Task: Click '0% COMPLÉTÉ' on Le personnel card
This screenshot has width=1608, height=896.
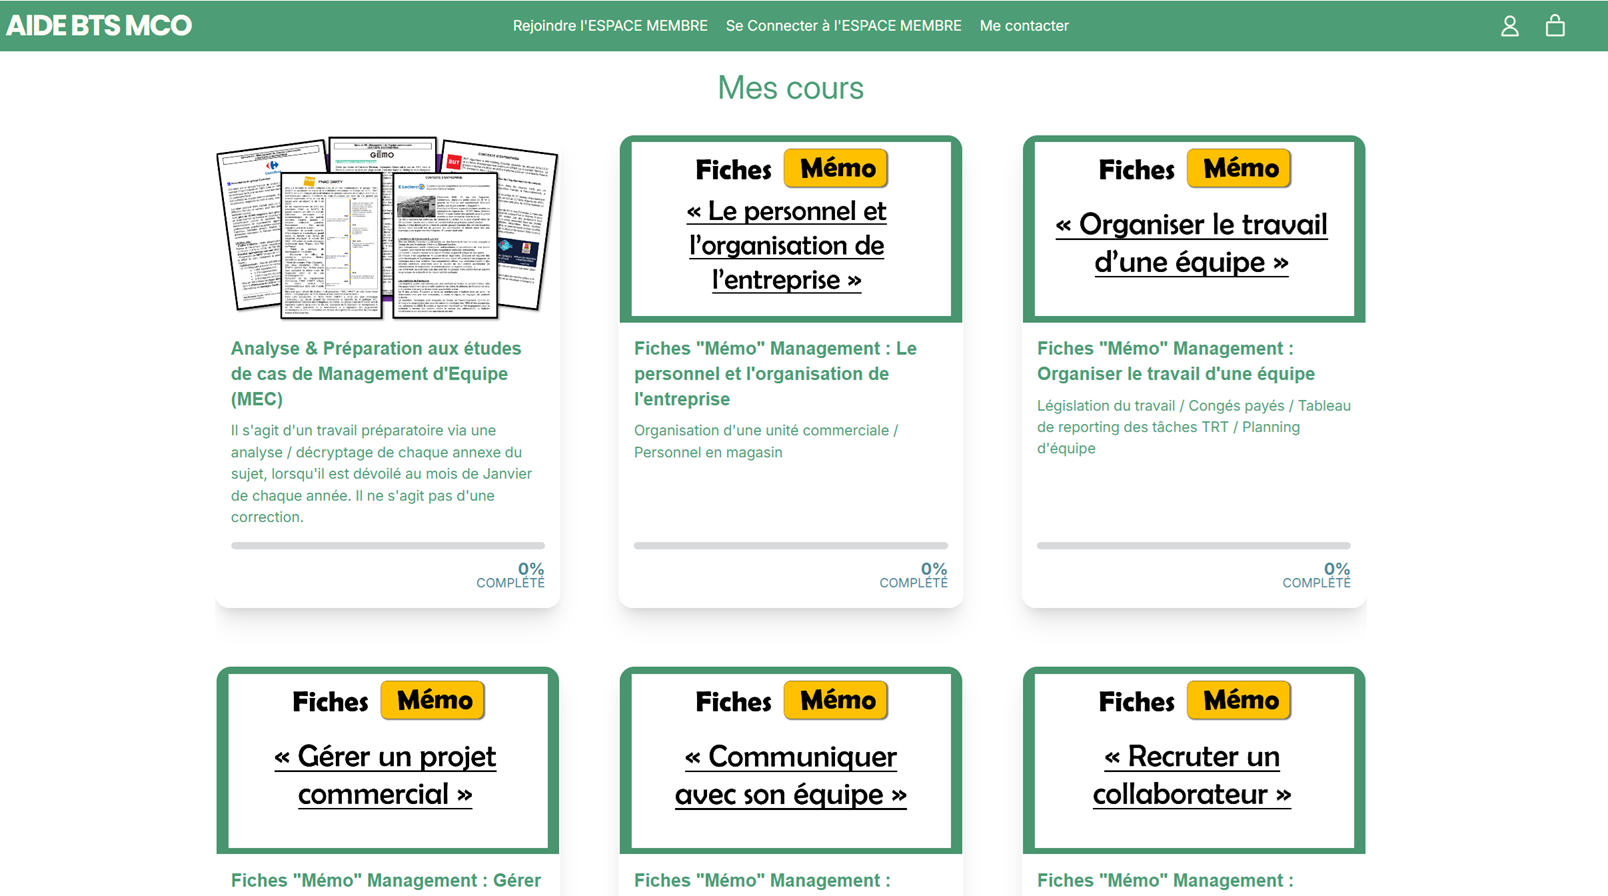Action: (914, 575)
